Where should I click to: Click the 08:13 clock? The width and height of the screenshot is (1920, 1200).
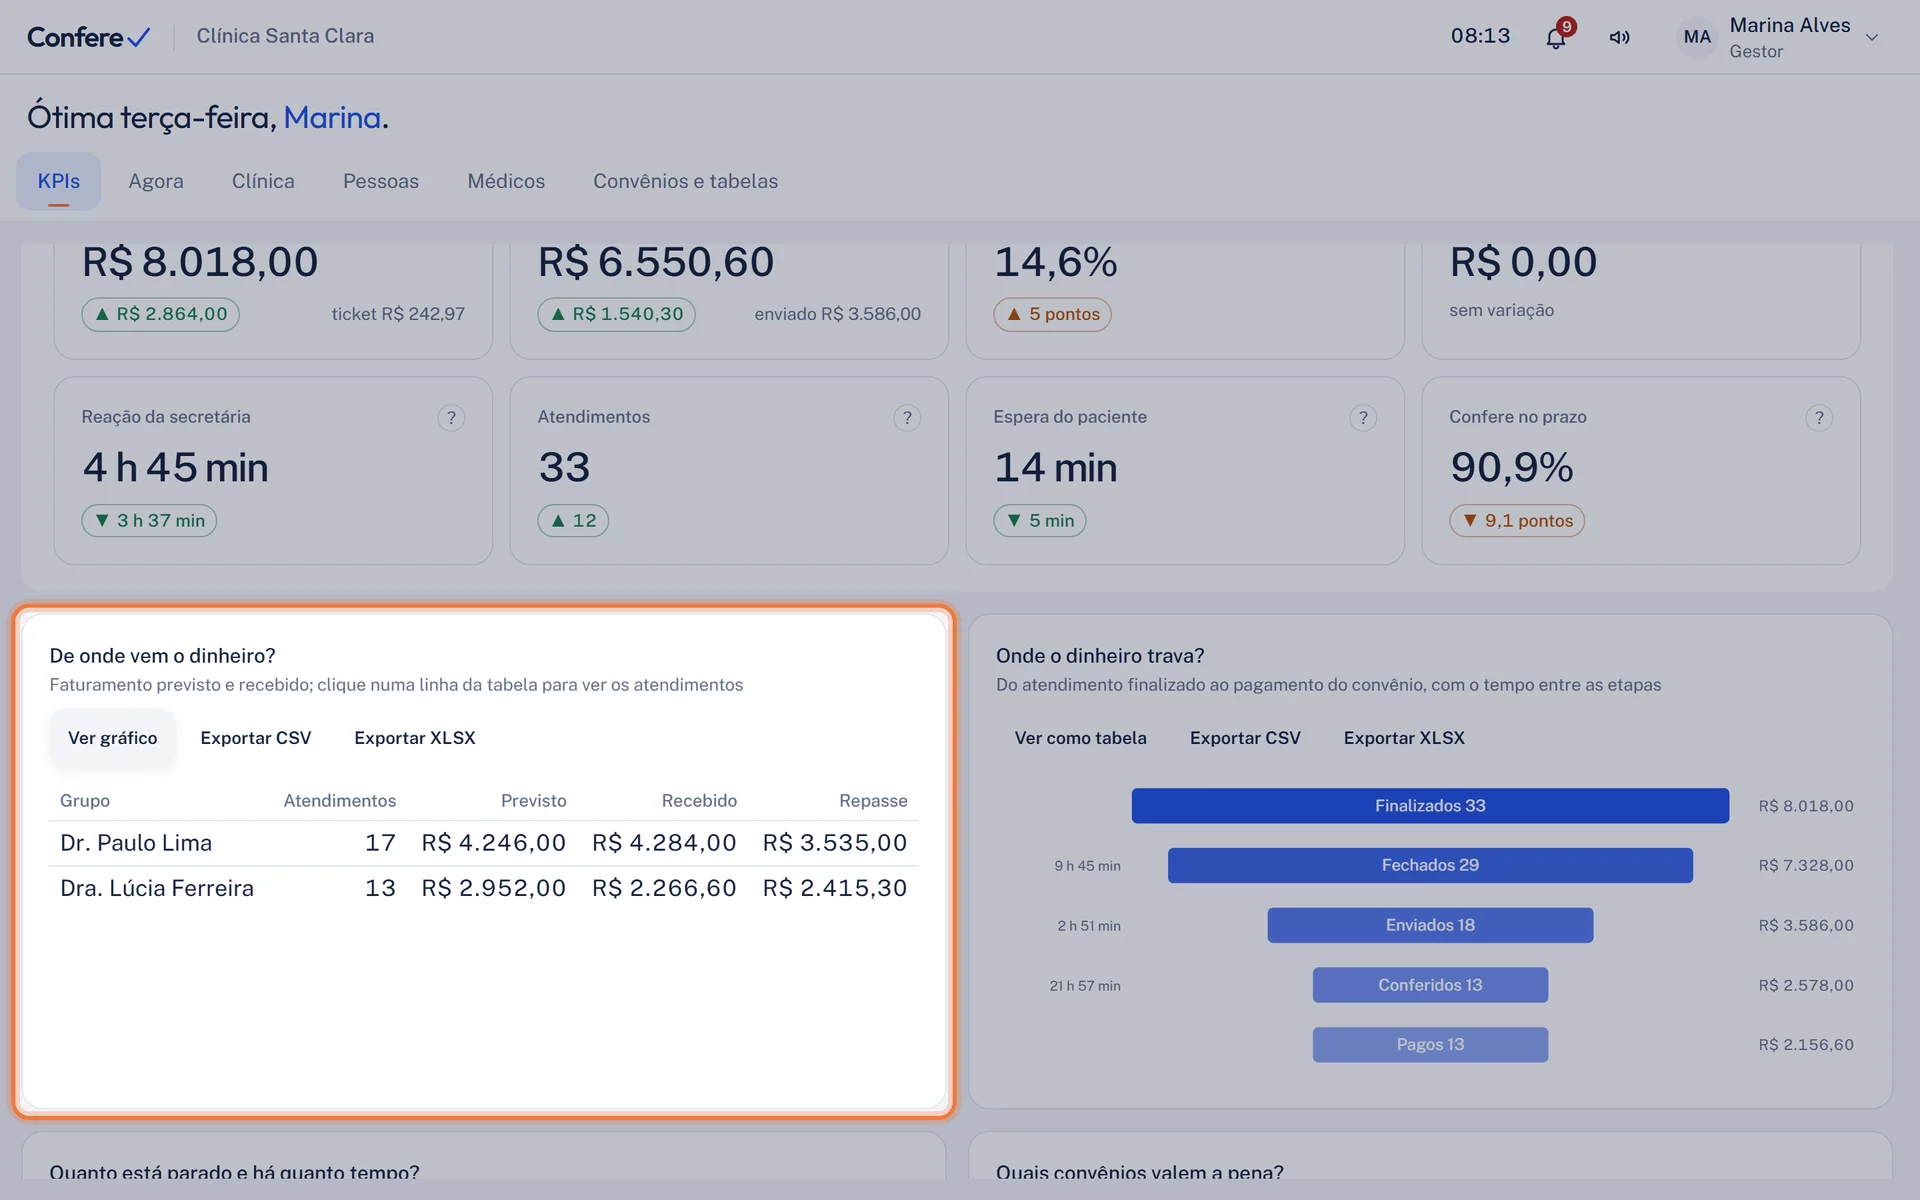pos(1480,36)
